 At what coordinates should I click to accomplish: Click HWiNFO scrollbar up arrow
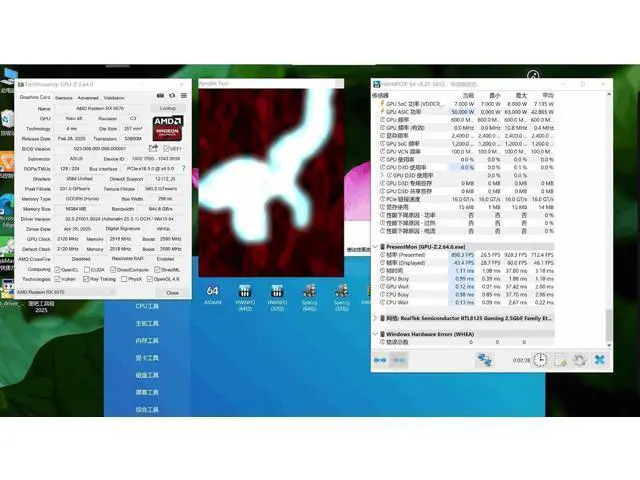coord(609,94)
